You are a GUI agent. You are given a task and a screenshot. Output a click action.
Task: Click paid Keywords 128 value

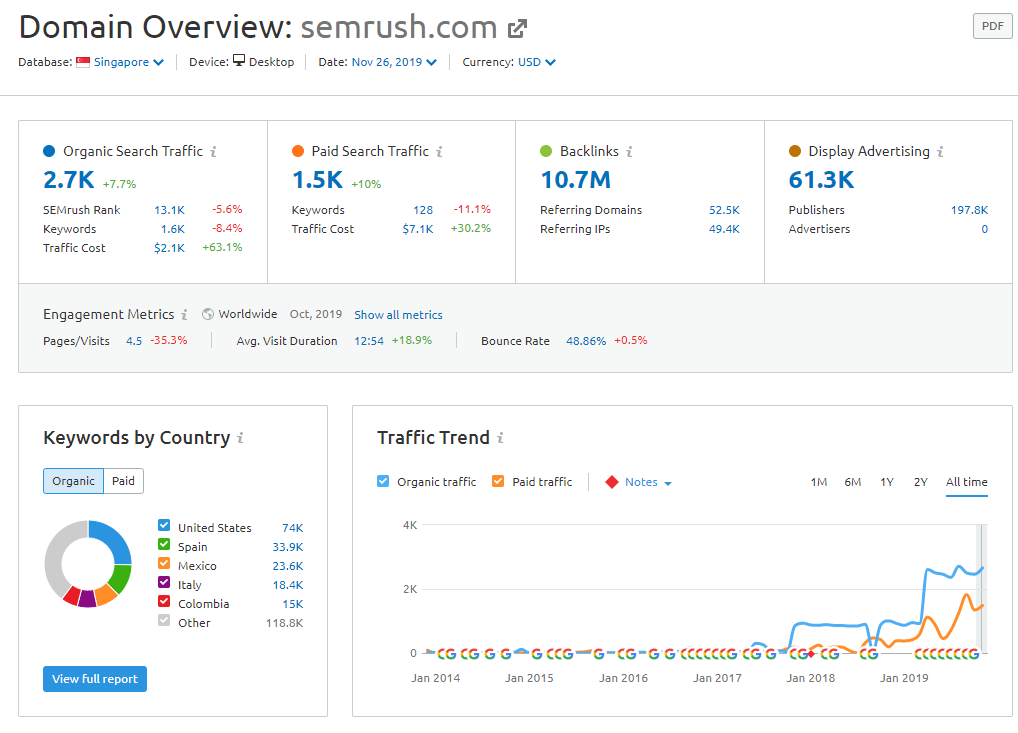423,210
